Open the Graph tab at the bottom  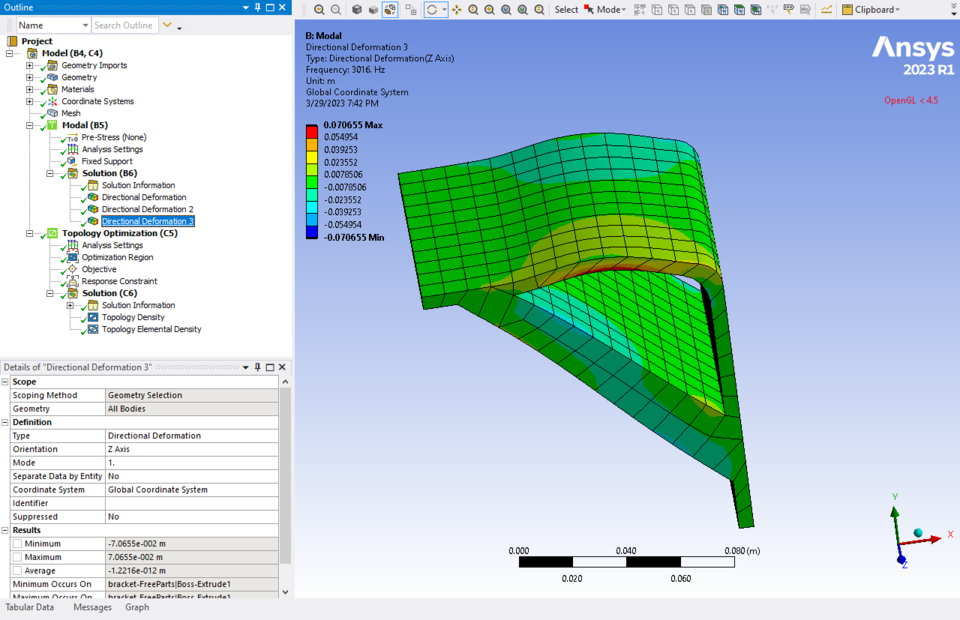click(x=137, y=607)
